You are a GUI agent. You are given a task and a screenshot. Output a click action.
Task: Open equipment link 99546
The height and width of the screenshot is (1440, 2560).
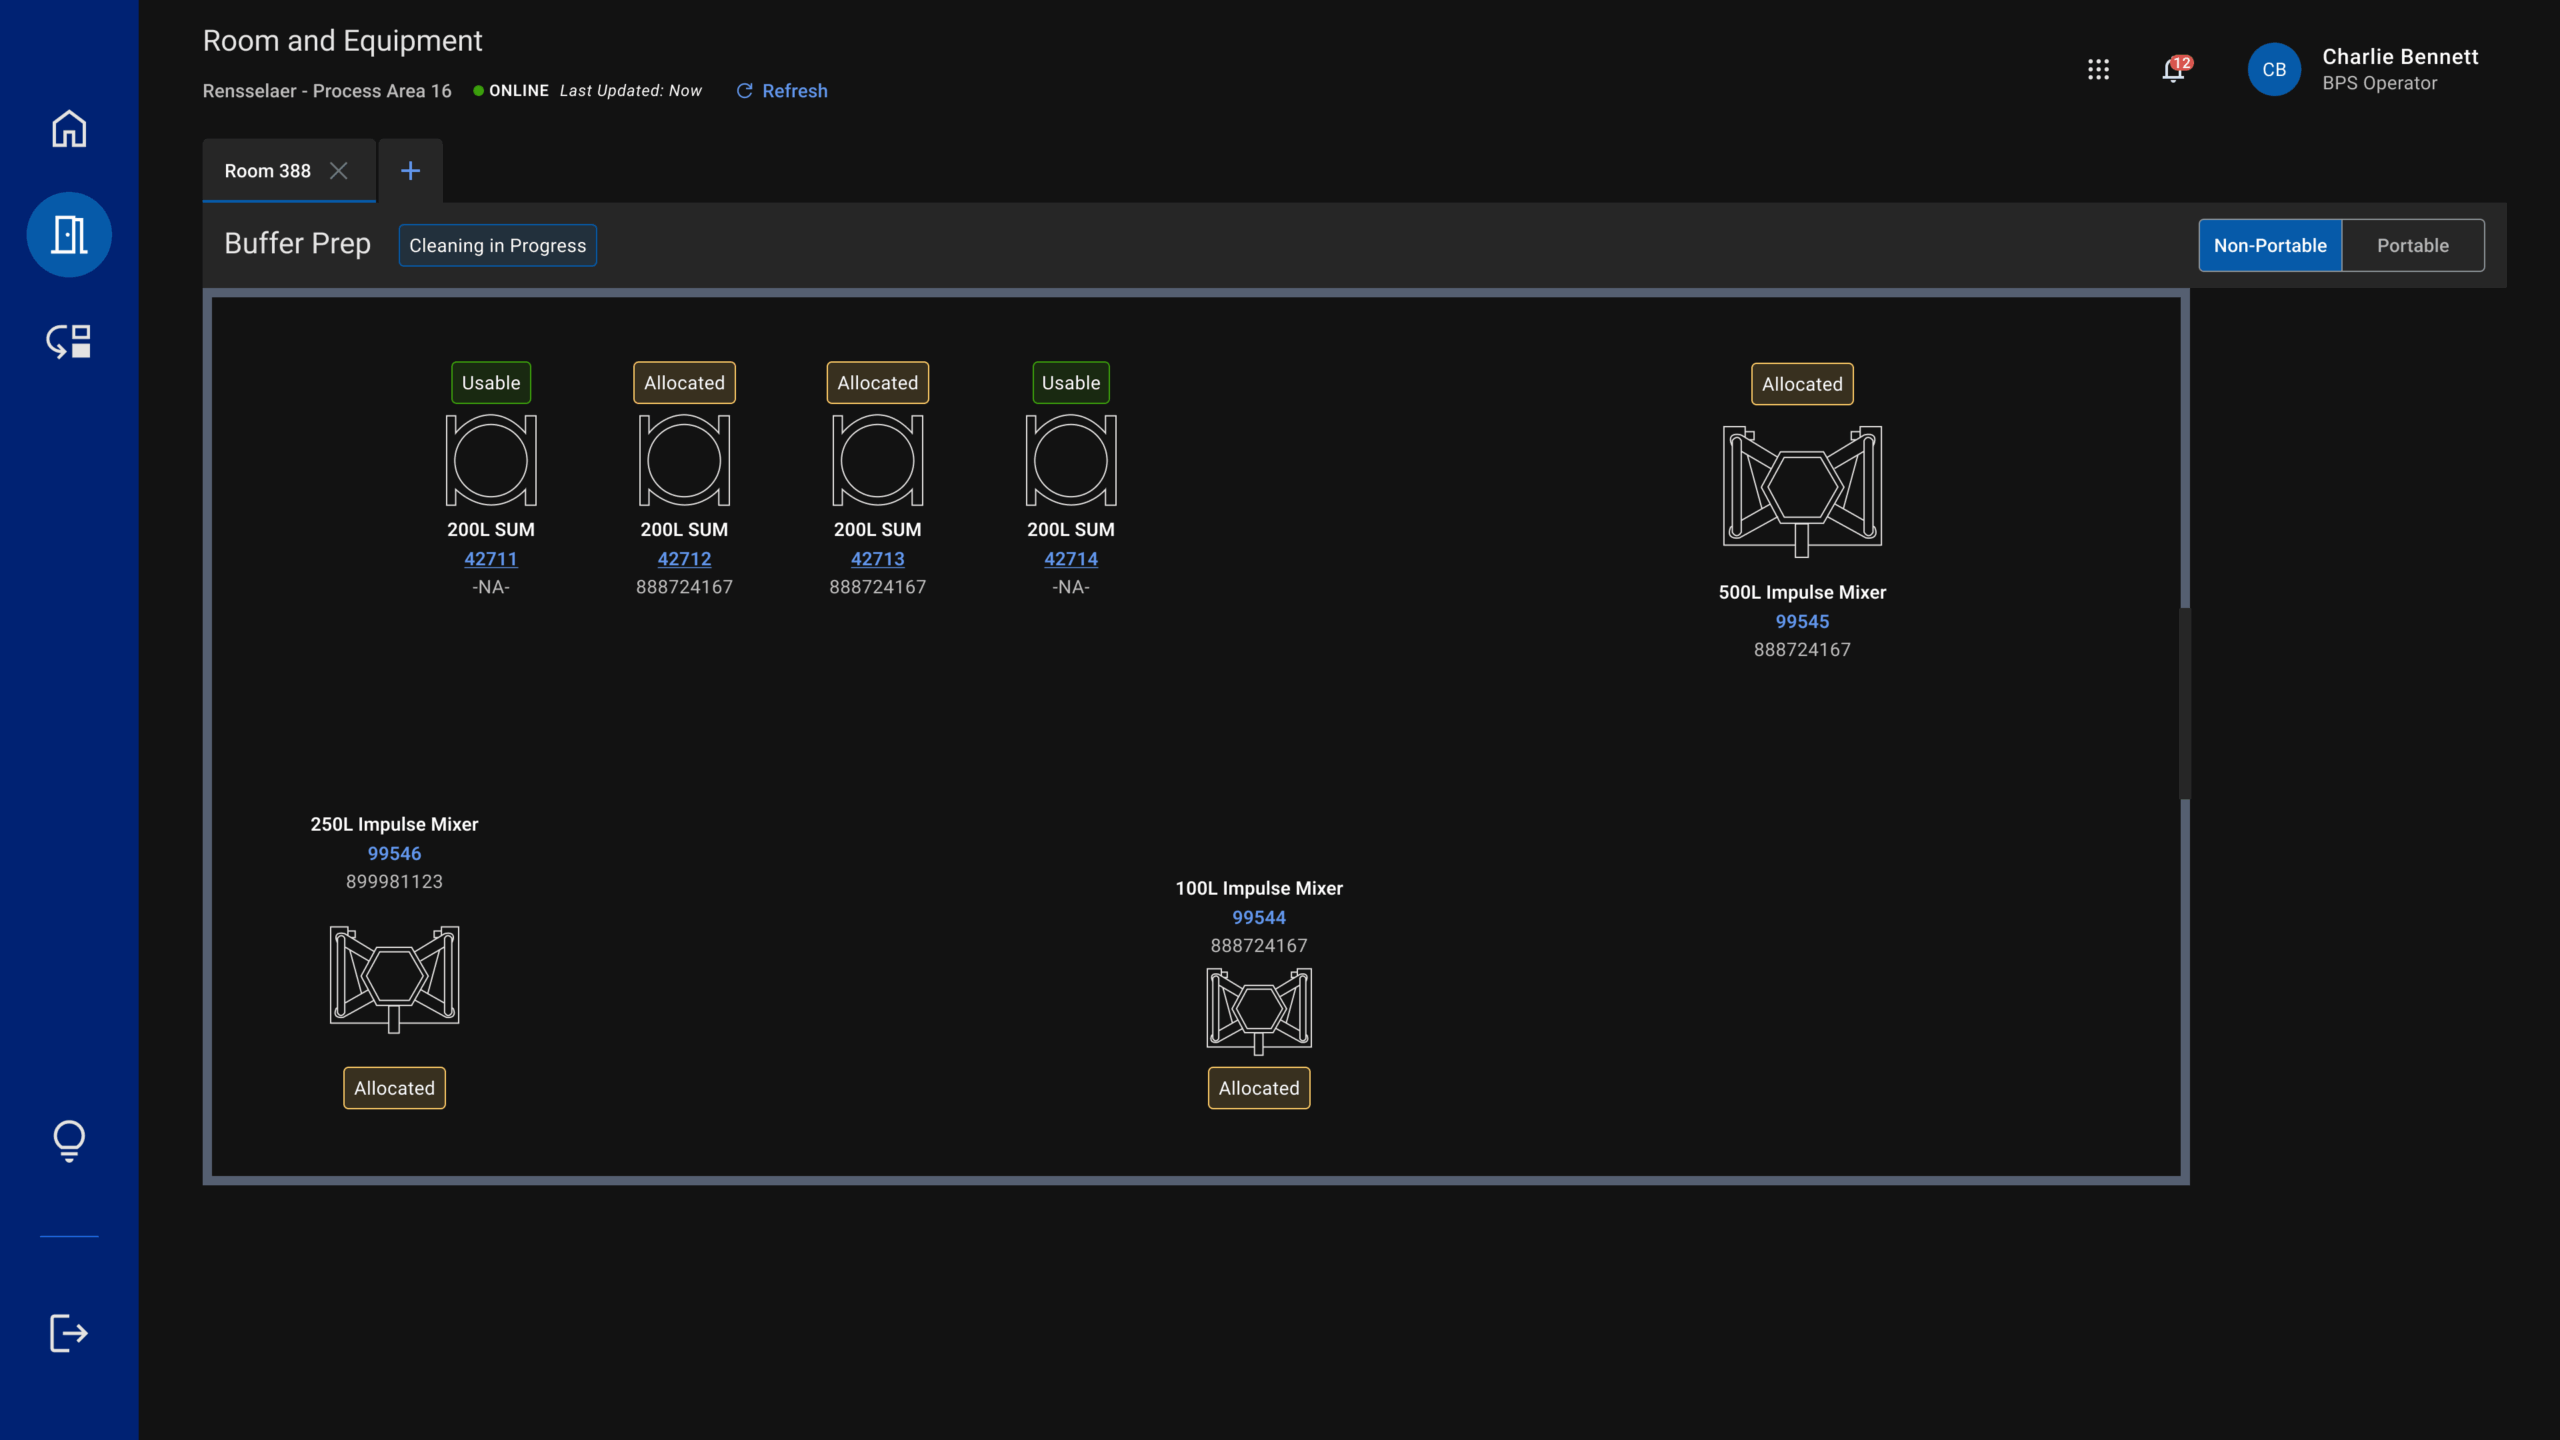tap(394, 853)
